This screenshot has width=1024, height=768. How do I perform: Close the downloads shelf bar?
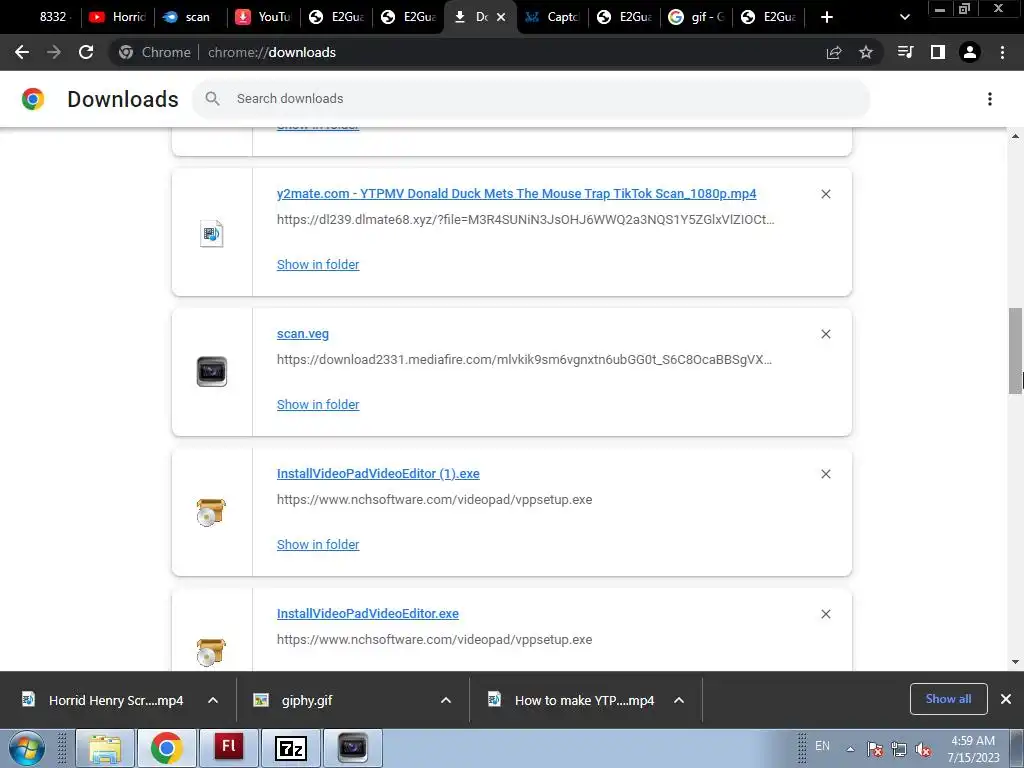(1006, 699)
